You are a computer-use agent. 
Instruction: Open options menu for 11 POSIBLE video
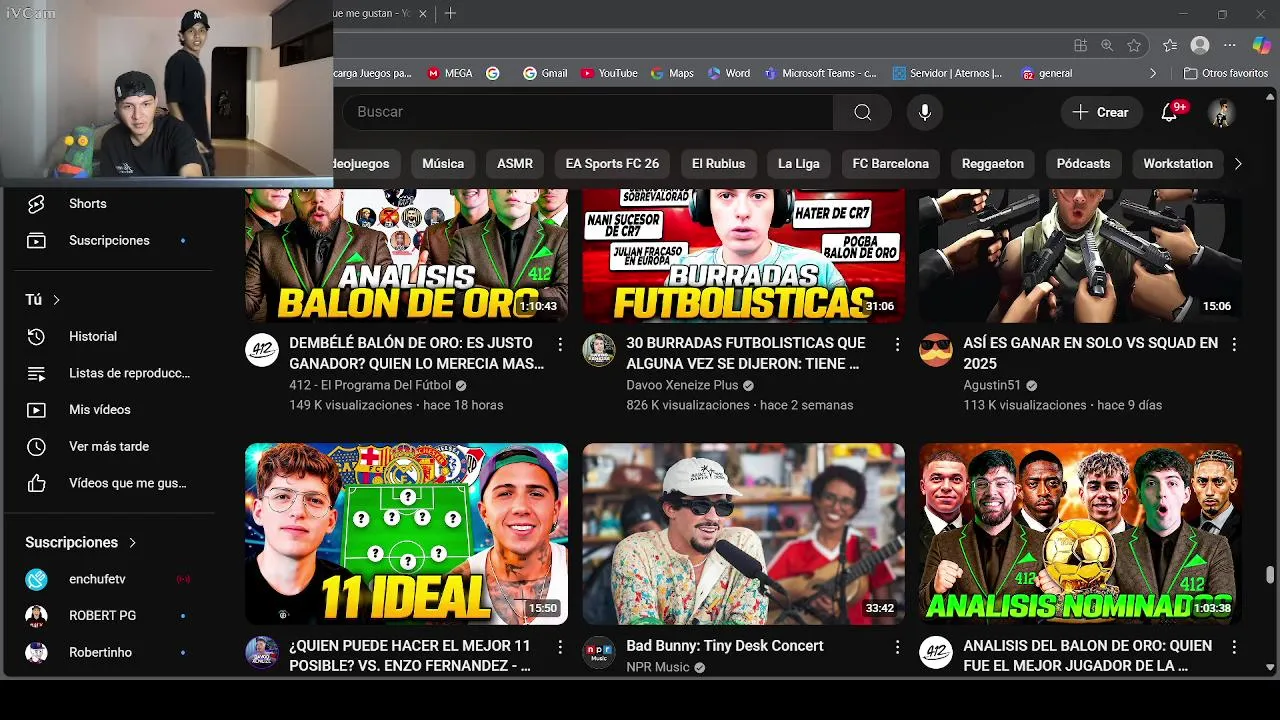[560, 647]
